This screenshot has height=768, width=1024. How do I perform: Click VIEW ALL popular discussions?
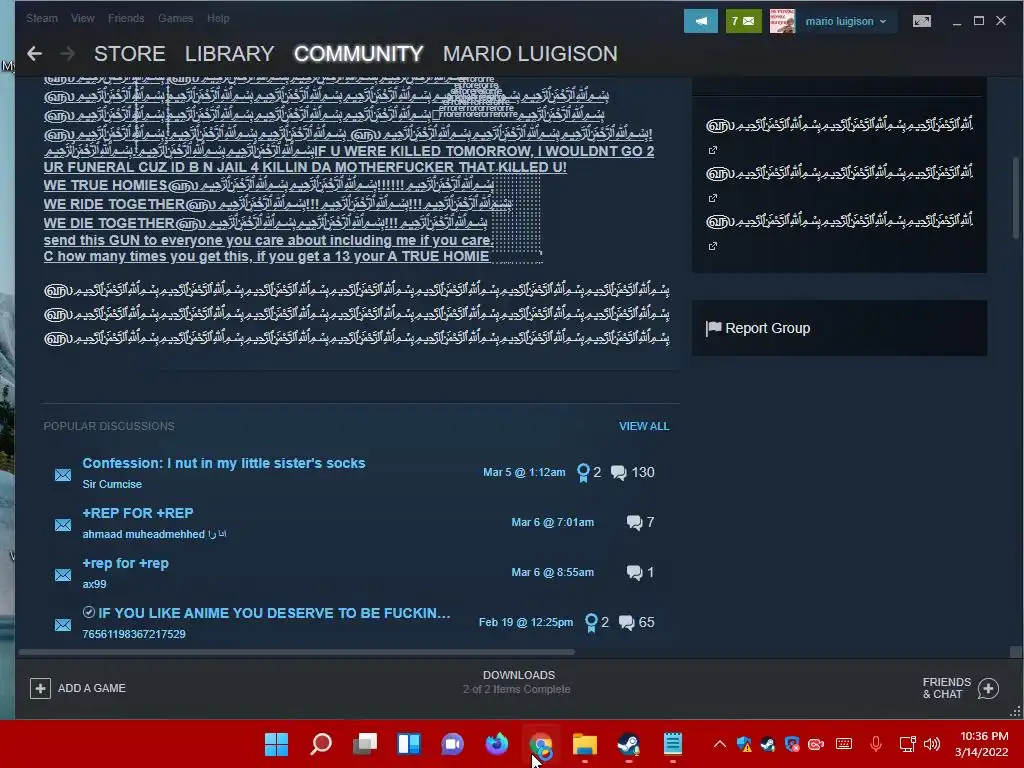click(644, 426)
